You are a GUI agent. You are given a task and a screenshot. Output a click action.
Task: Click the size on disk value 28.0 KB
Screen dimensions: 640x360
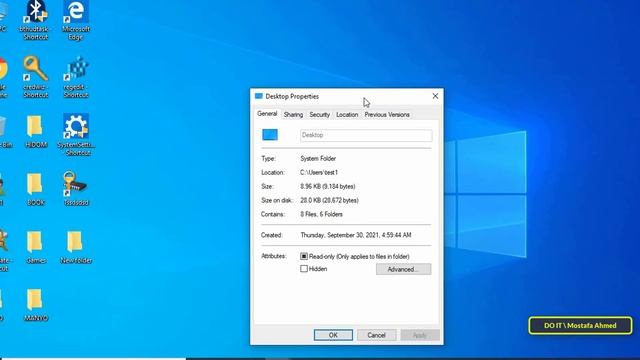click(x=329, y=200)
